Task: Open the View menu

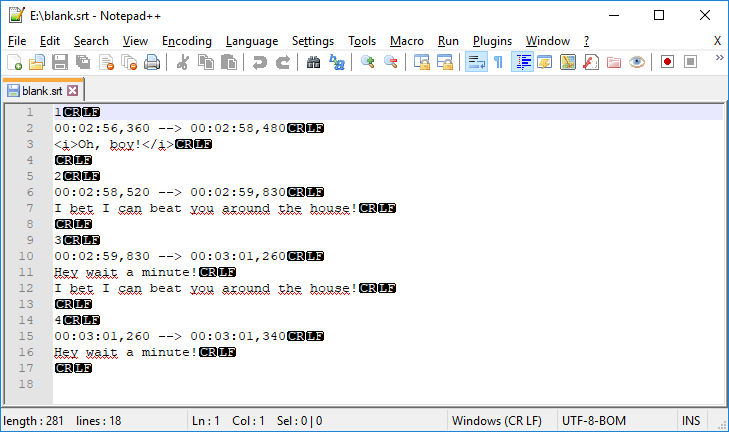Action: pyautogui.click(x=135, y=41)
